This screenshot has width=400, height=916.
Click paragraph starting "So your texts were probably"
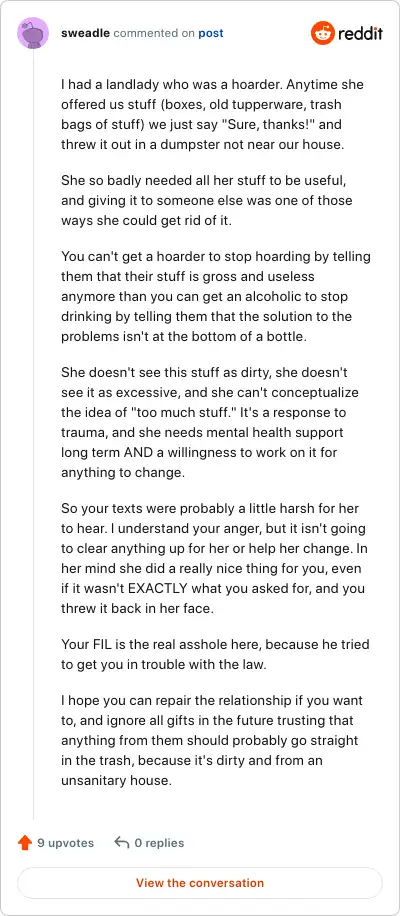(x=214, y=558)
